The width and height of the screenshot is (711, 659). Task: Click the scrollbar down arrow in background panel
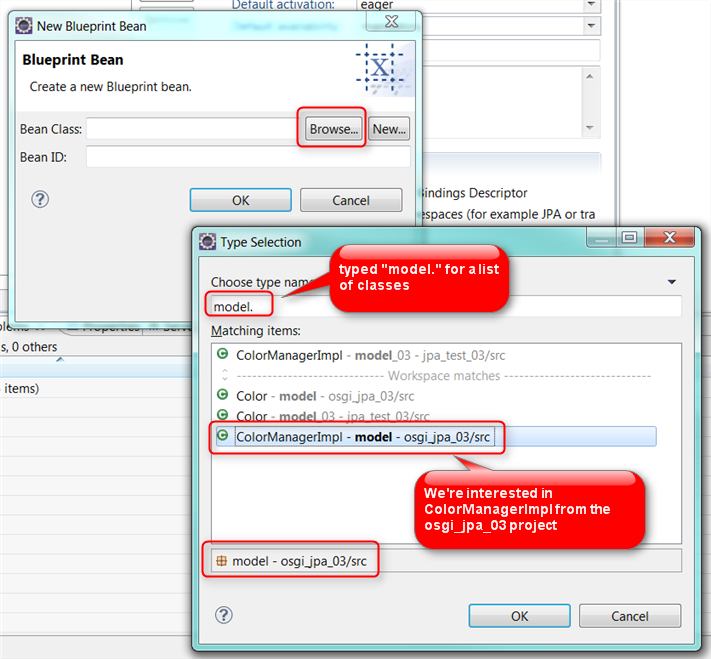click(x=591, y=128)
